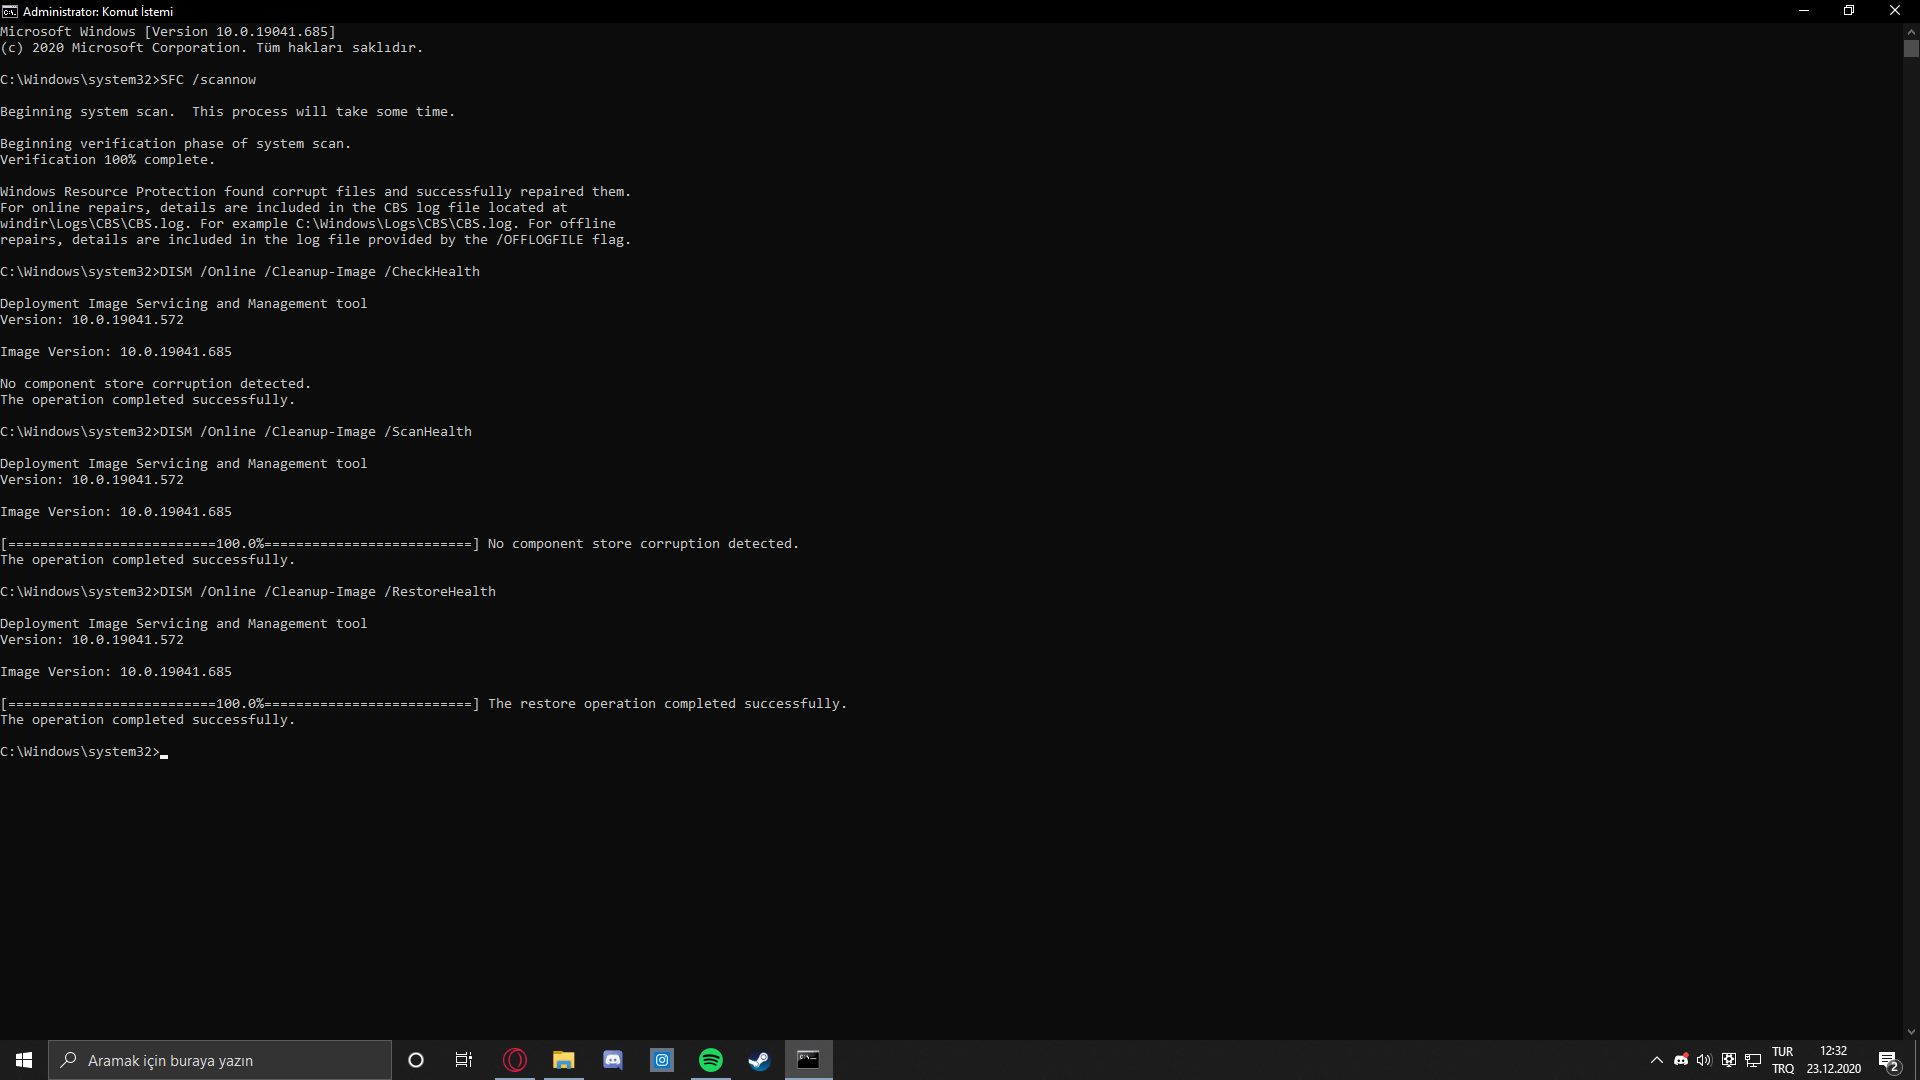Open the Windows Start menu
Screen dimensions: 1920x1080
(x=24, y=1060)
